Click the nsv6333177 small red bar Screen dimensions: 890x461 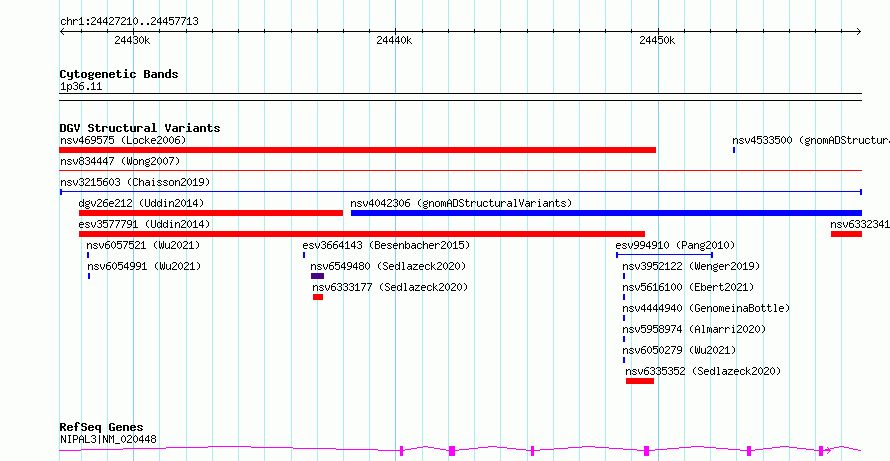318,297
